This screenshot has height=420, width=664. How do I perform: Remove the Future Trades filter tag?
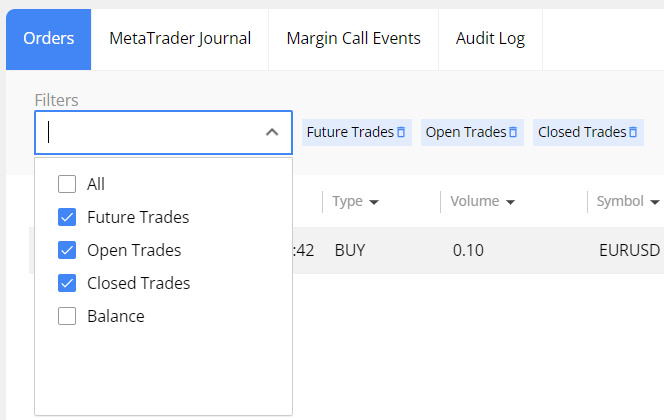[x=401, y=132]
